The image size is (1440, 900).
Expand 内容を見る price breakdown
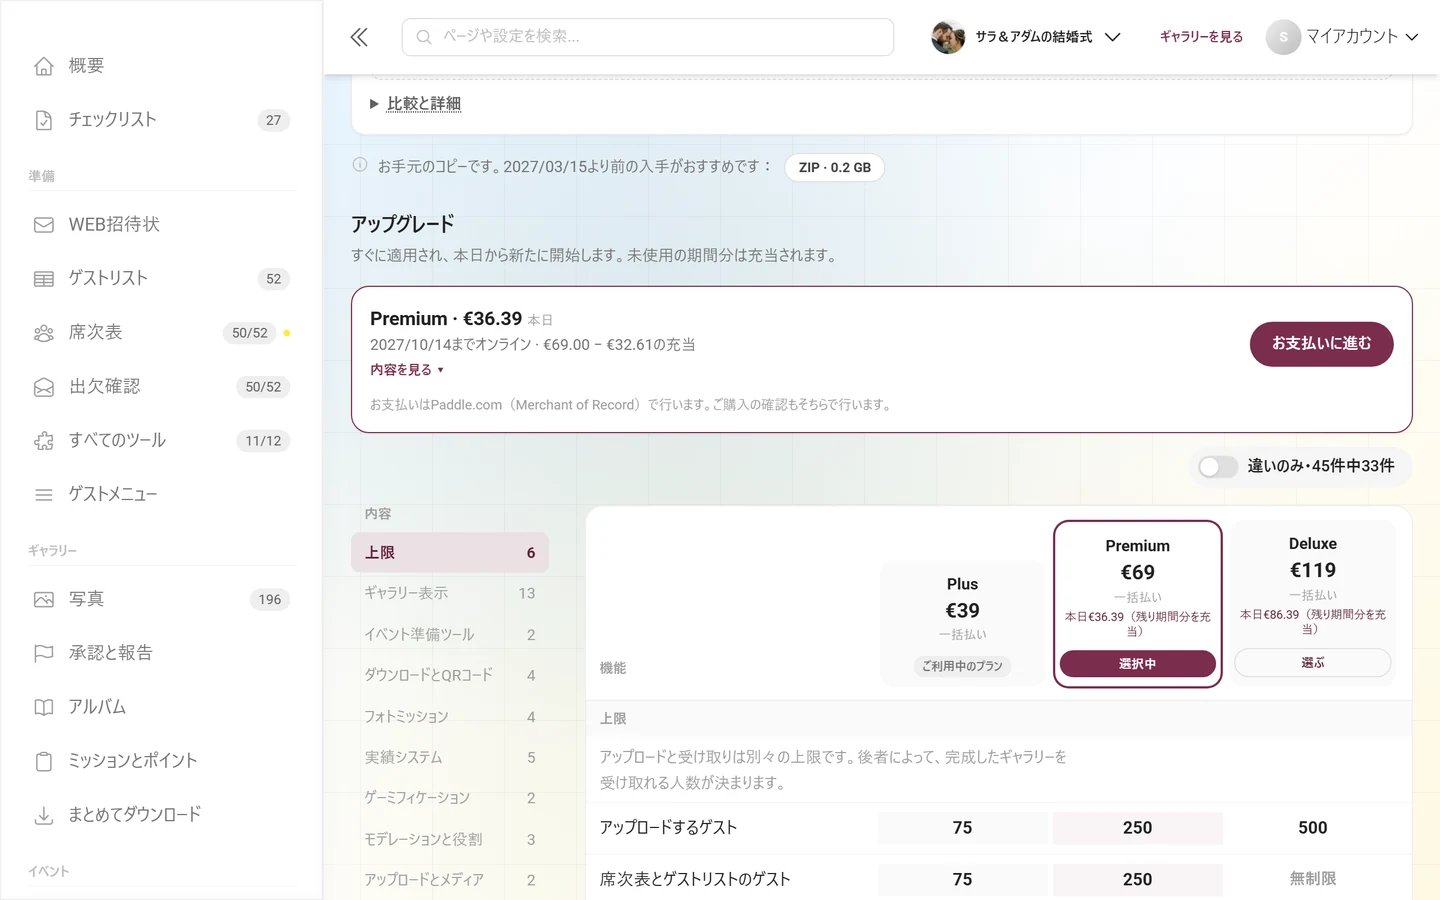[407, 370]
